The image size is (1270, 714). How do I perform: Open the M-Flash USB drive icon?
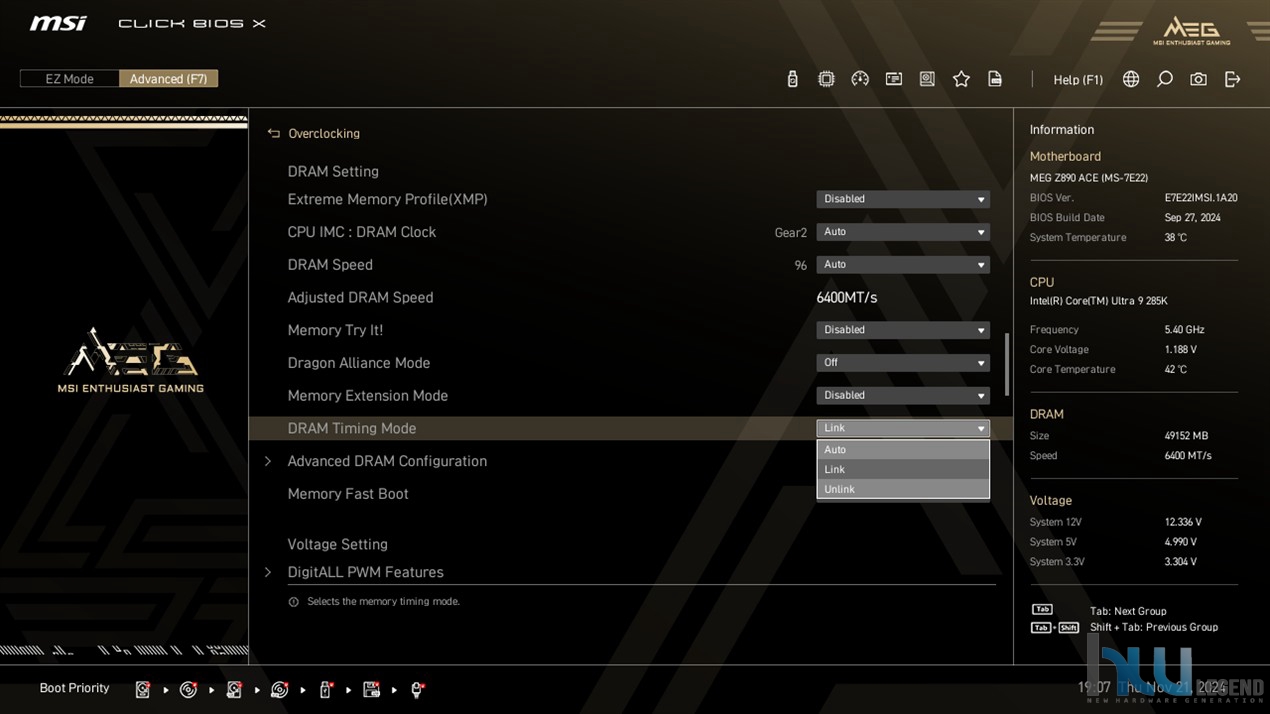click(792, 79)
